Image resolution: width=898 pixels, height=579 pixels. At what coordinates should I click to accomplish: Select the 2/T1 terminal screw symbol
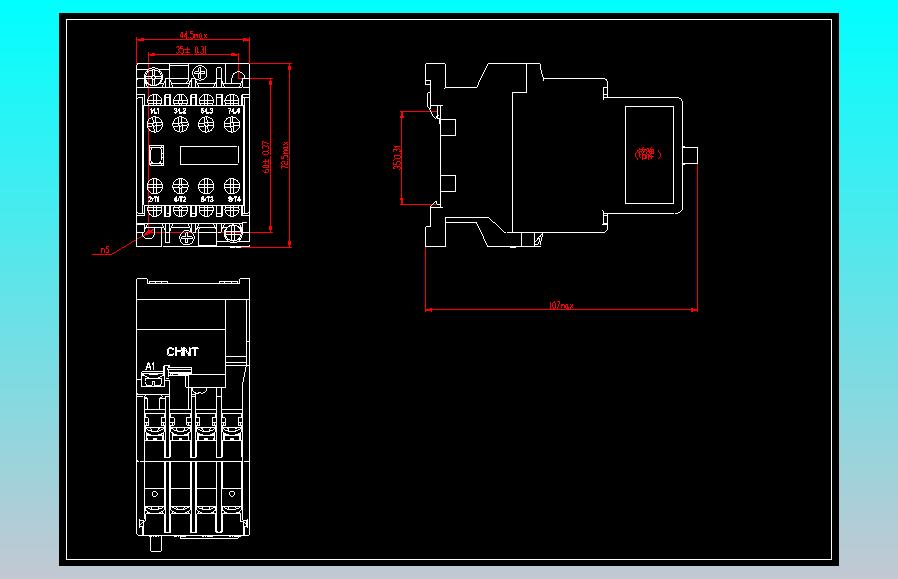click(155, 186)
